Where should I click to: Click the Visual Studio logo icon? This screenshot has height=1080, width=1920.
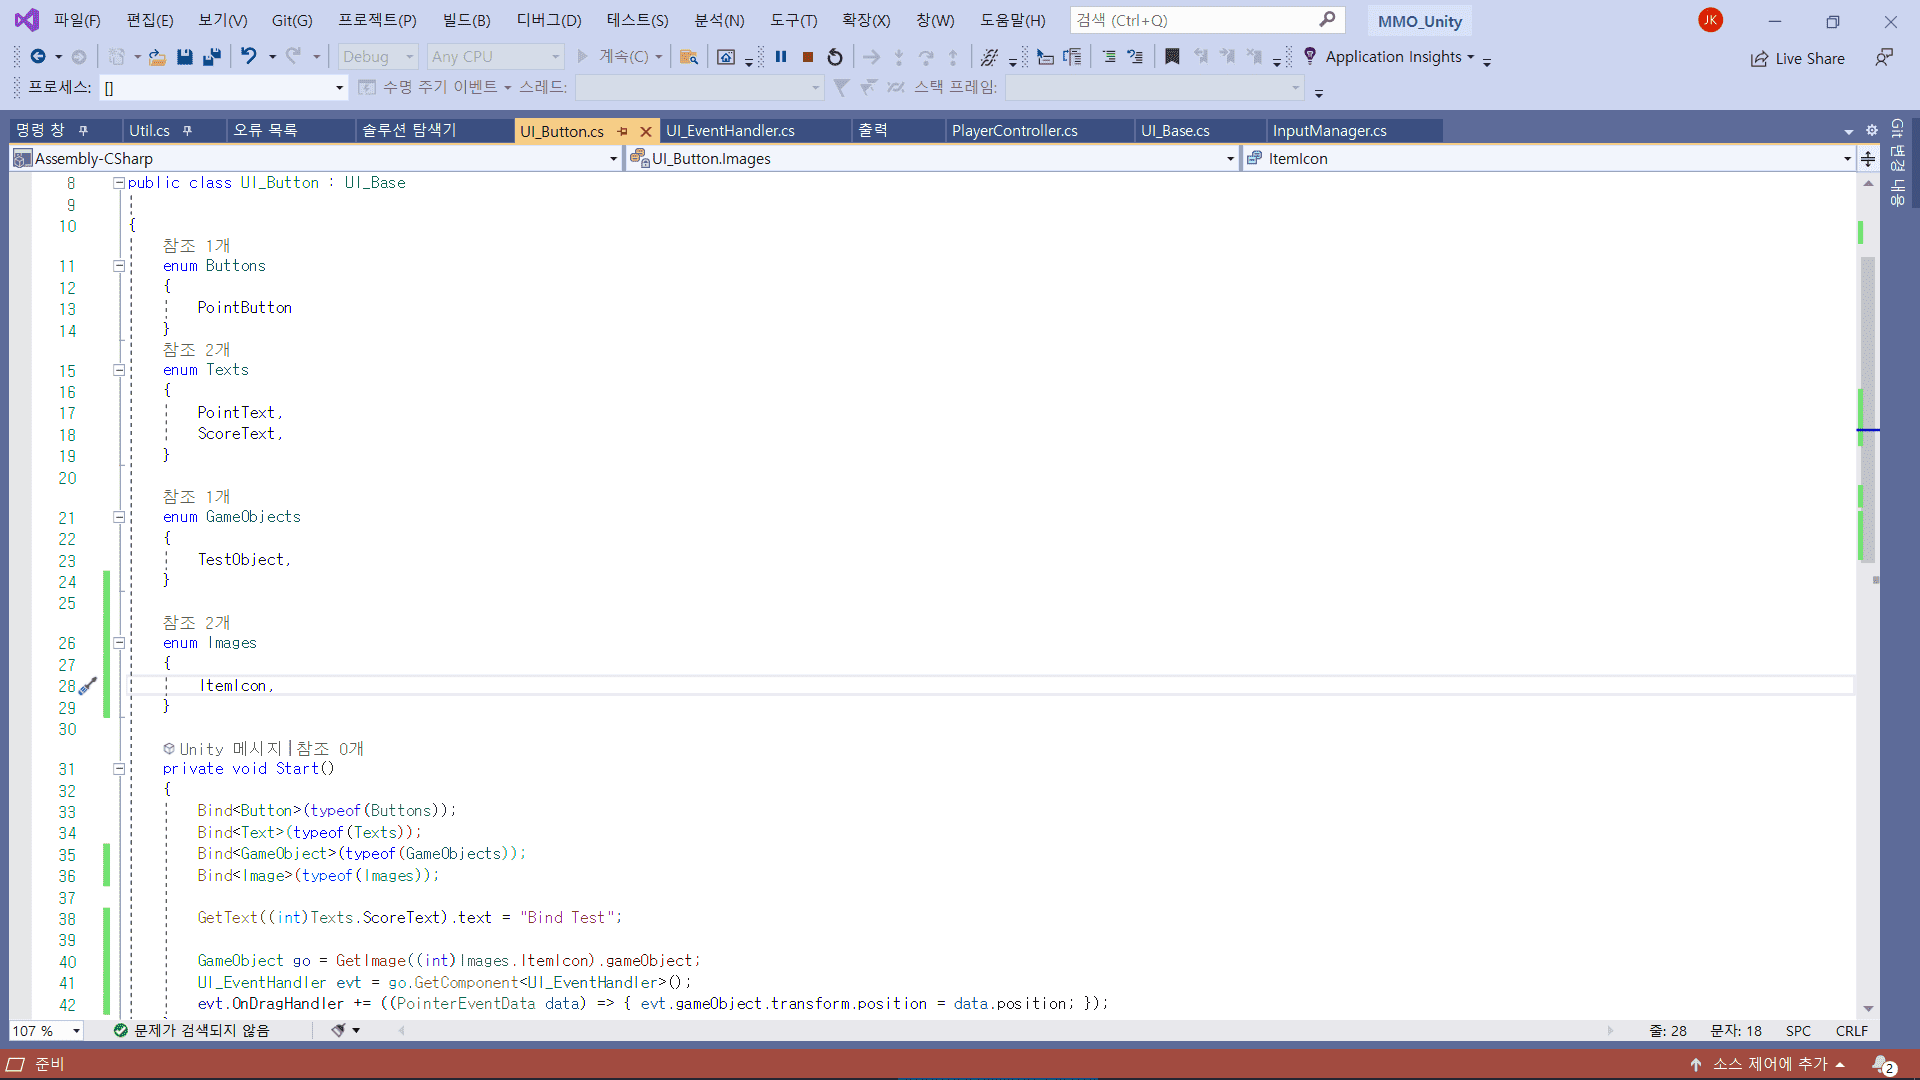(x=27, y=20)
